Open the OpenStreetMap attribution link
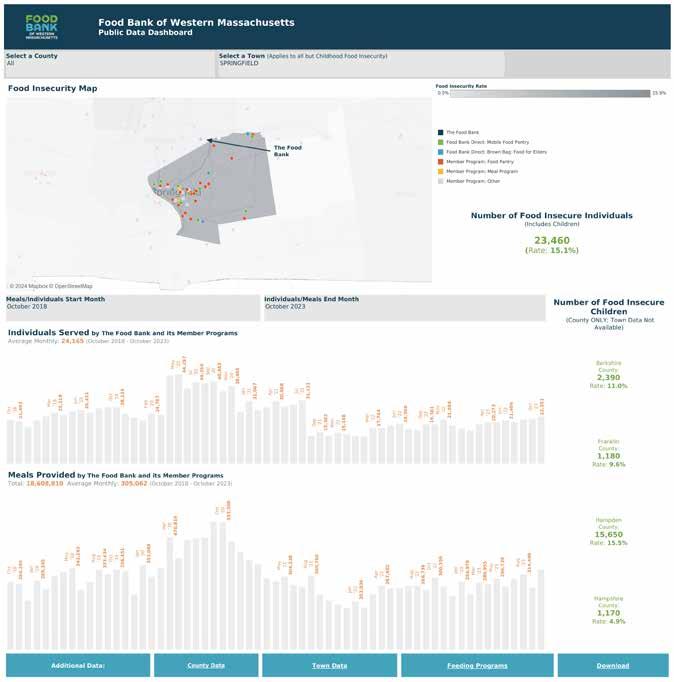674x682 pixels. tap(71, 286)
